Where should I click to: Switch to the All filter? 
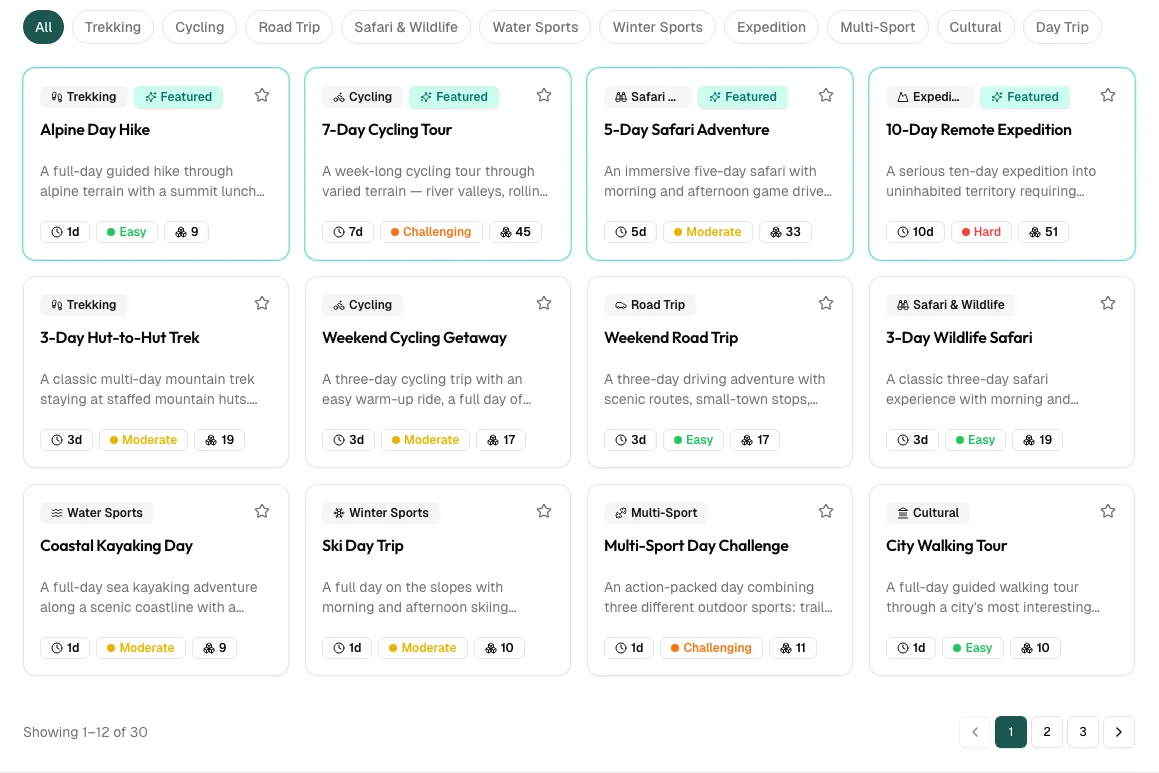(x=43, y=27)
